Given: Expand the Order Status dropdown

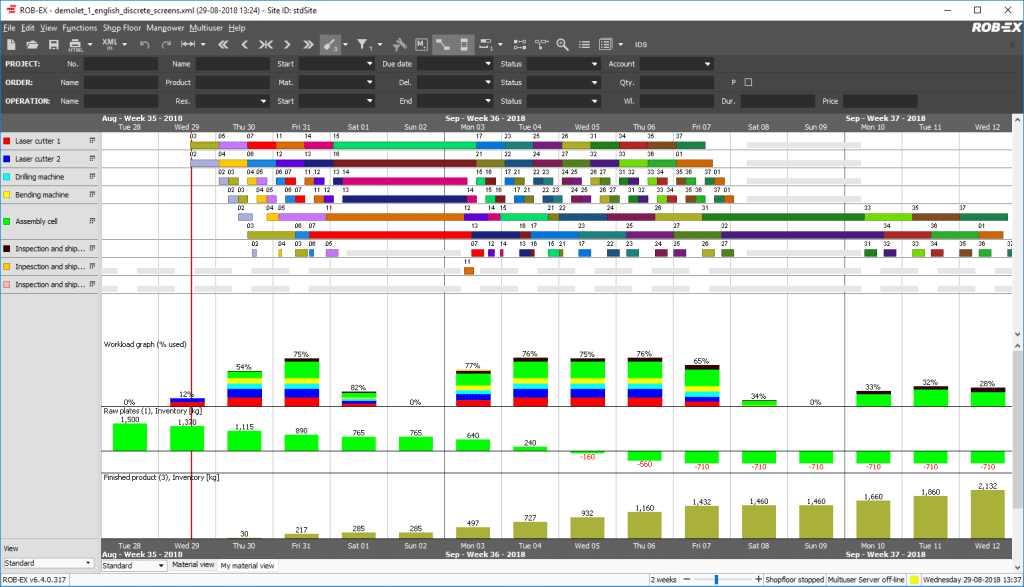Looking at the screenshot, I should tap(593, 82).
